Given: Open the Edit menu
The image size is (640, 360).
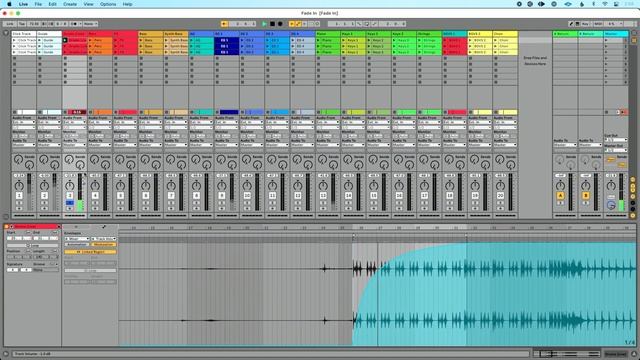Looking at the screenshot, I should coord(52,4).
